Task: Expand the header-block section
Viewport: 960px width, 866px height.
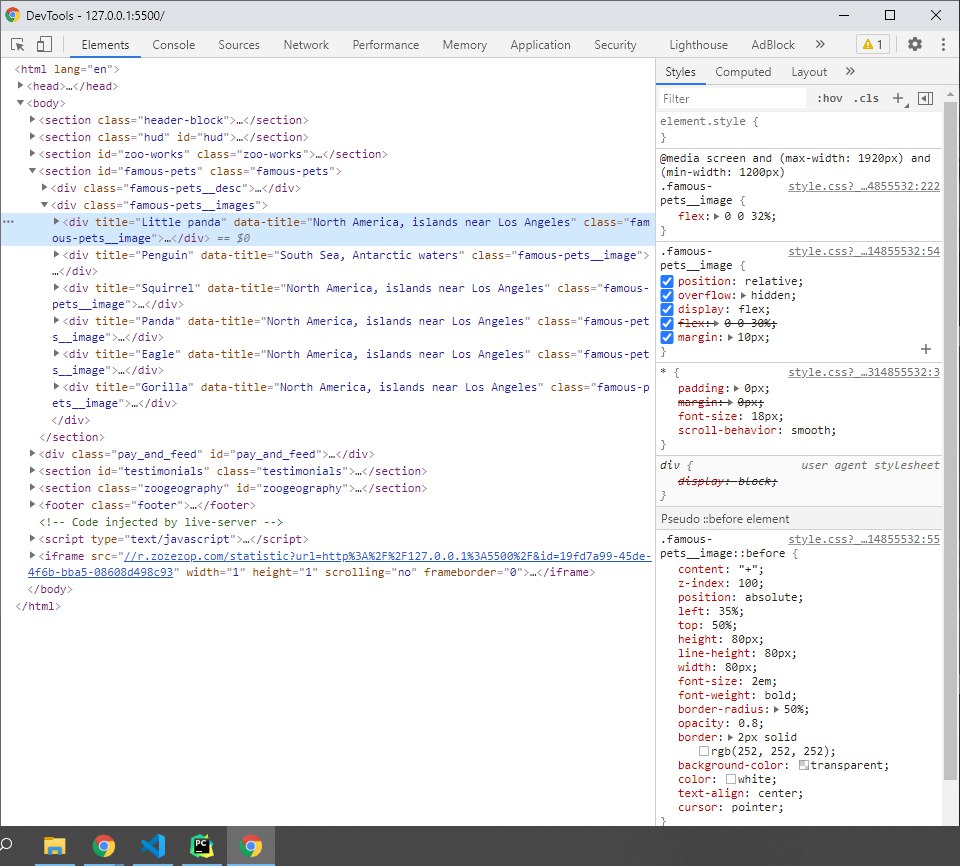Action: coord(32,120)
